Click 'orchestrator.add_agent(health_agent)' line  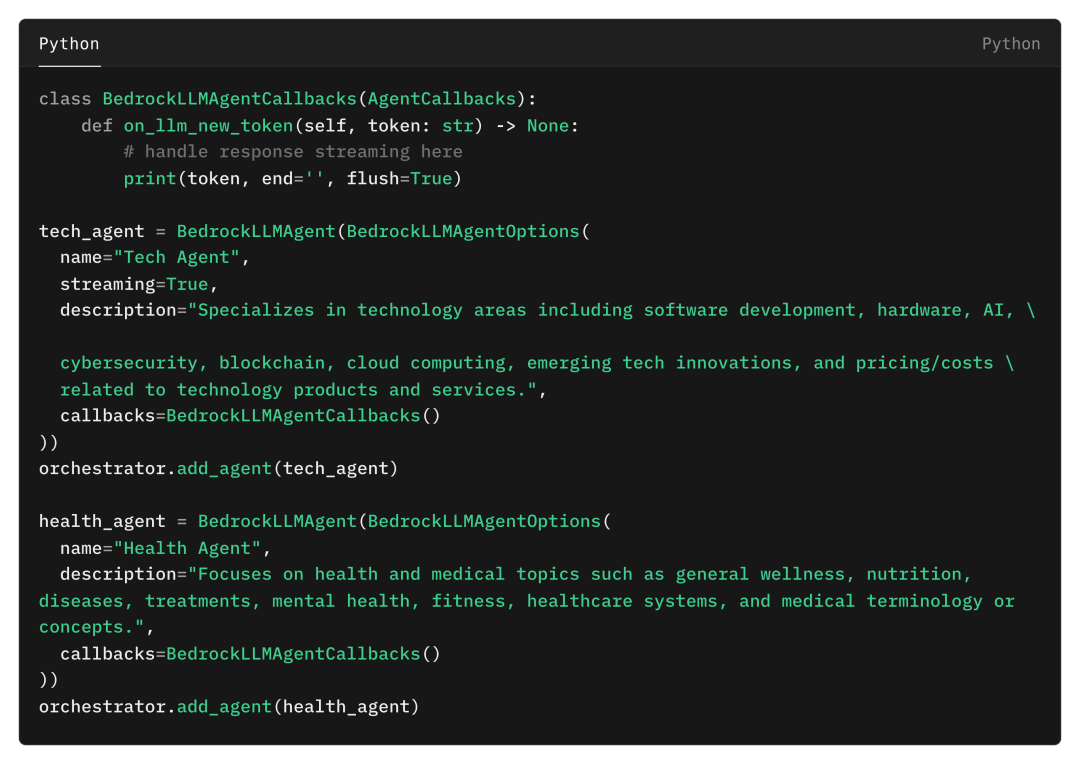pos(229,707)
